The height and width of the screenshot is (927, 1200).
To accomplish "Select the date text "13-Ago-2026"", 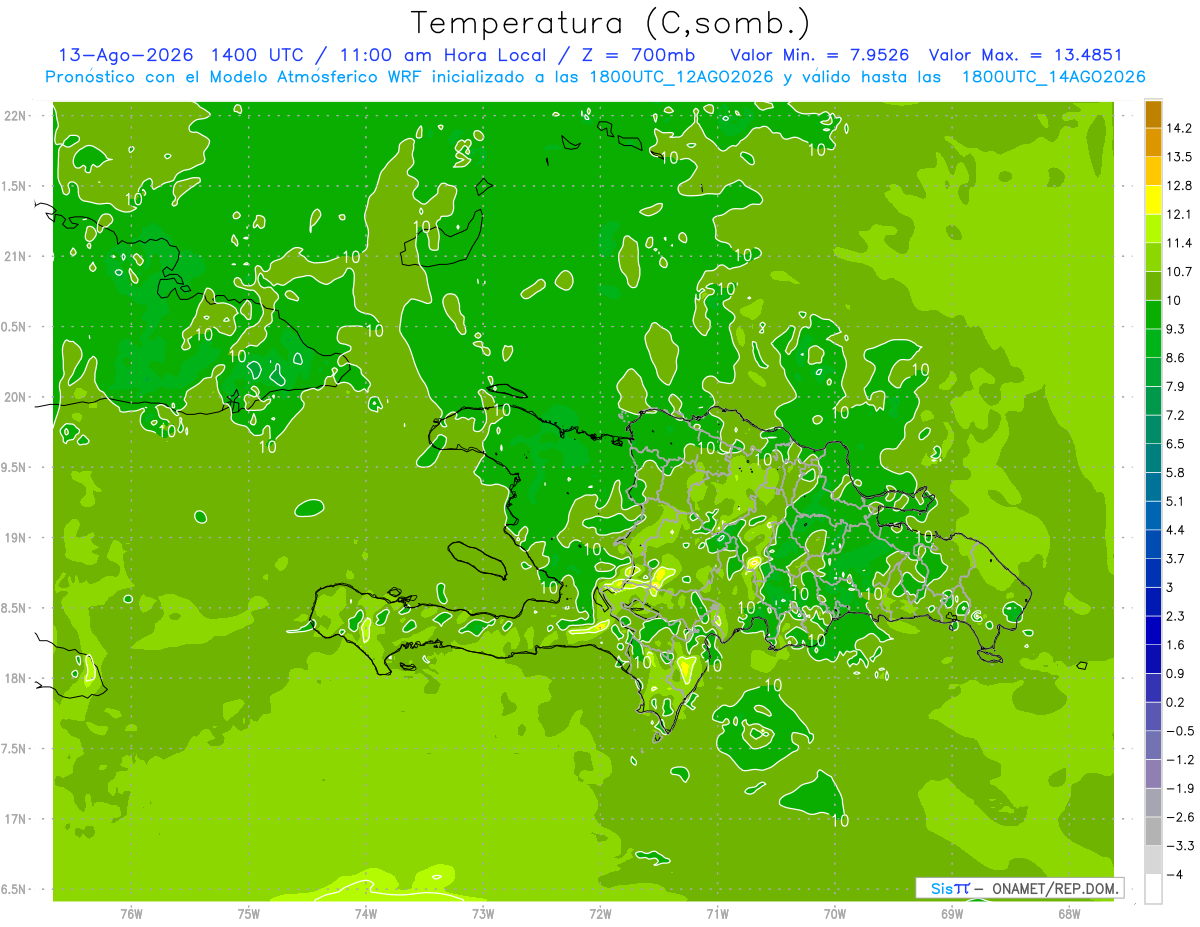I will click(x=126, y=55).
